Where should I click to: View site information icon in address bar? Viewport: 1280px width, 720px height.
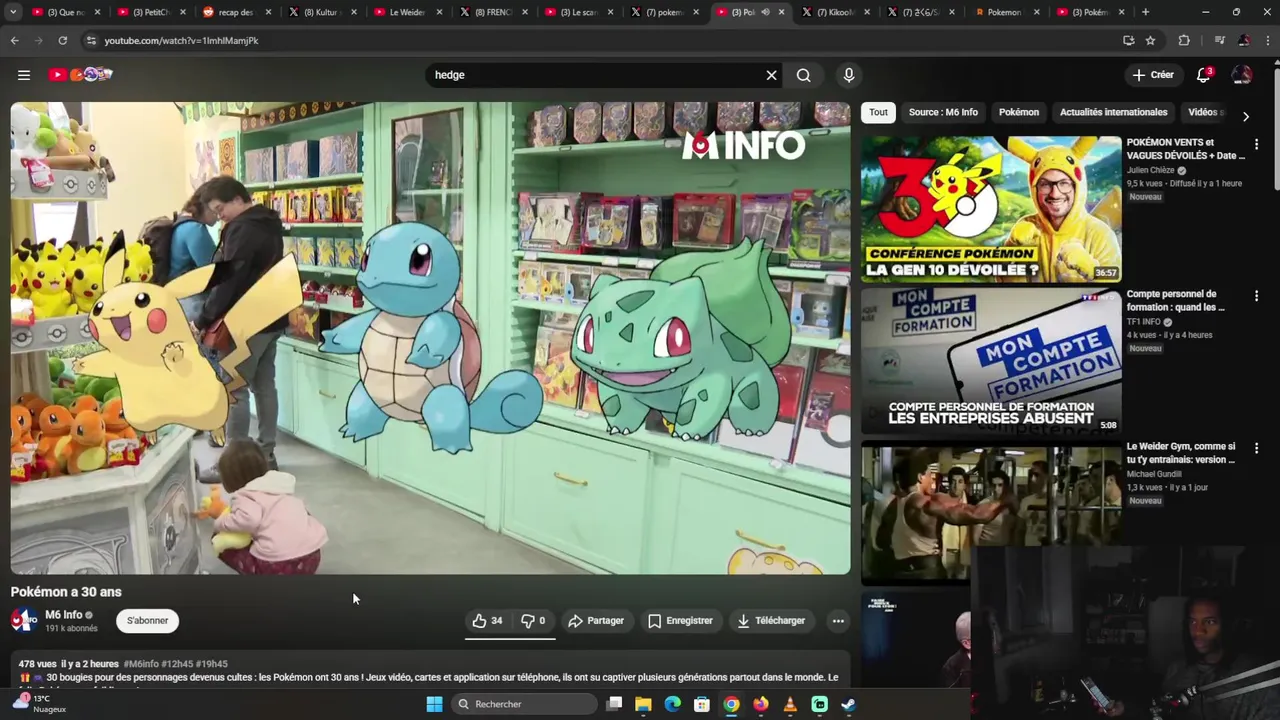pyautogui.click(x=91, y=40)
